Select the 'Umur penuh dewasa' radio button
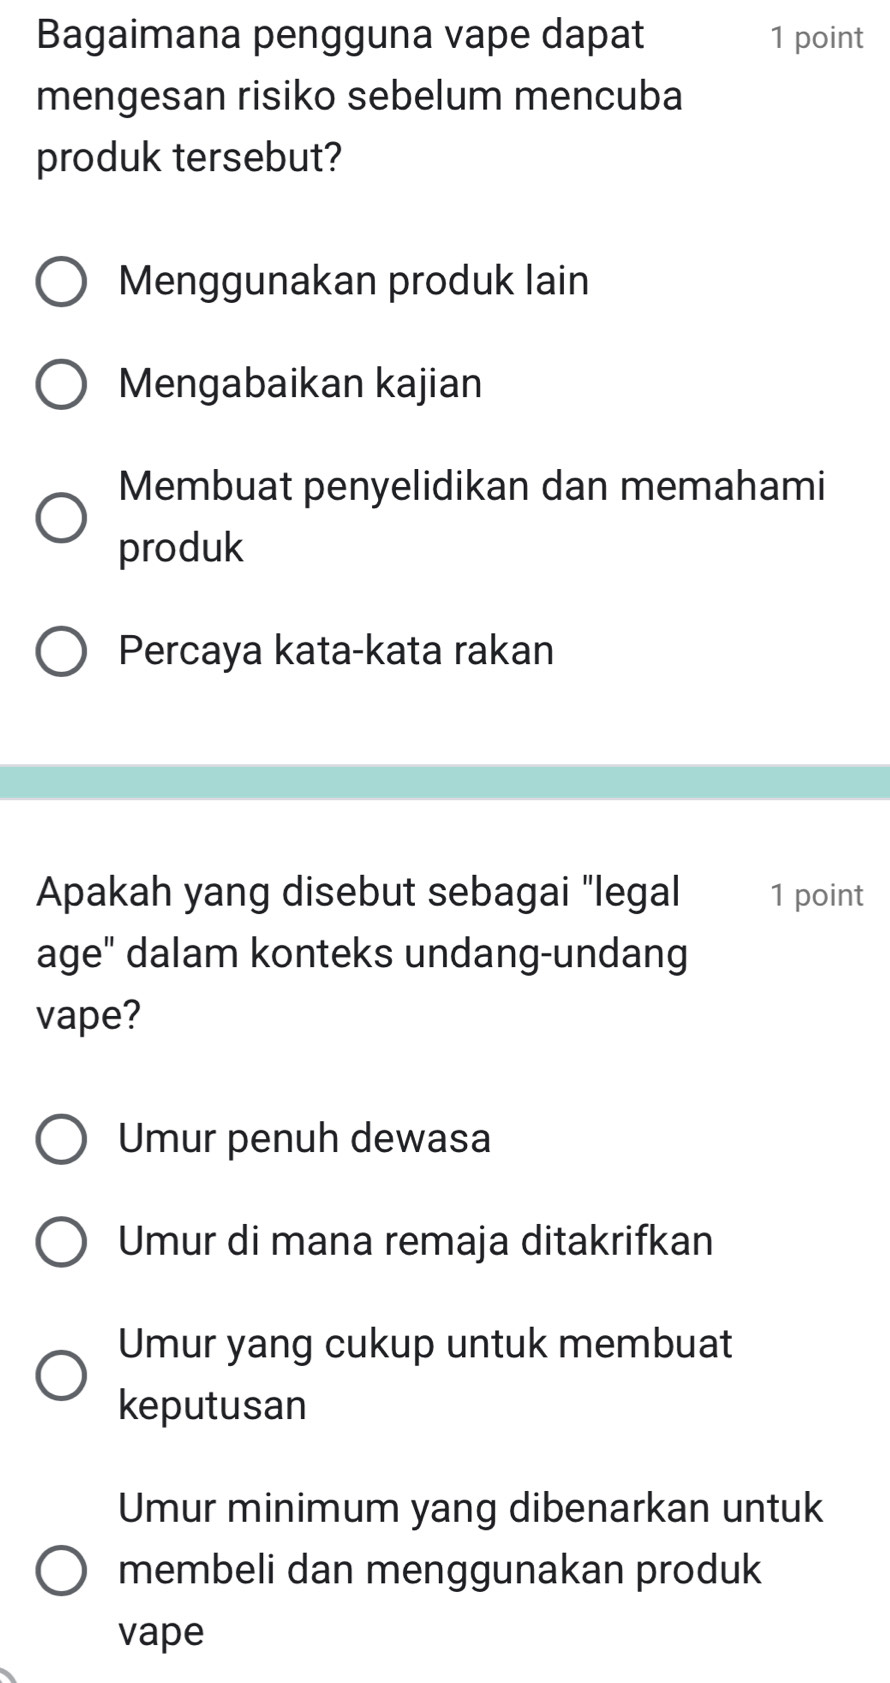The width and height of the screenshot is (890, 1683). click(x=61, y=1139)
